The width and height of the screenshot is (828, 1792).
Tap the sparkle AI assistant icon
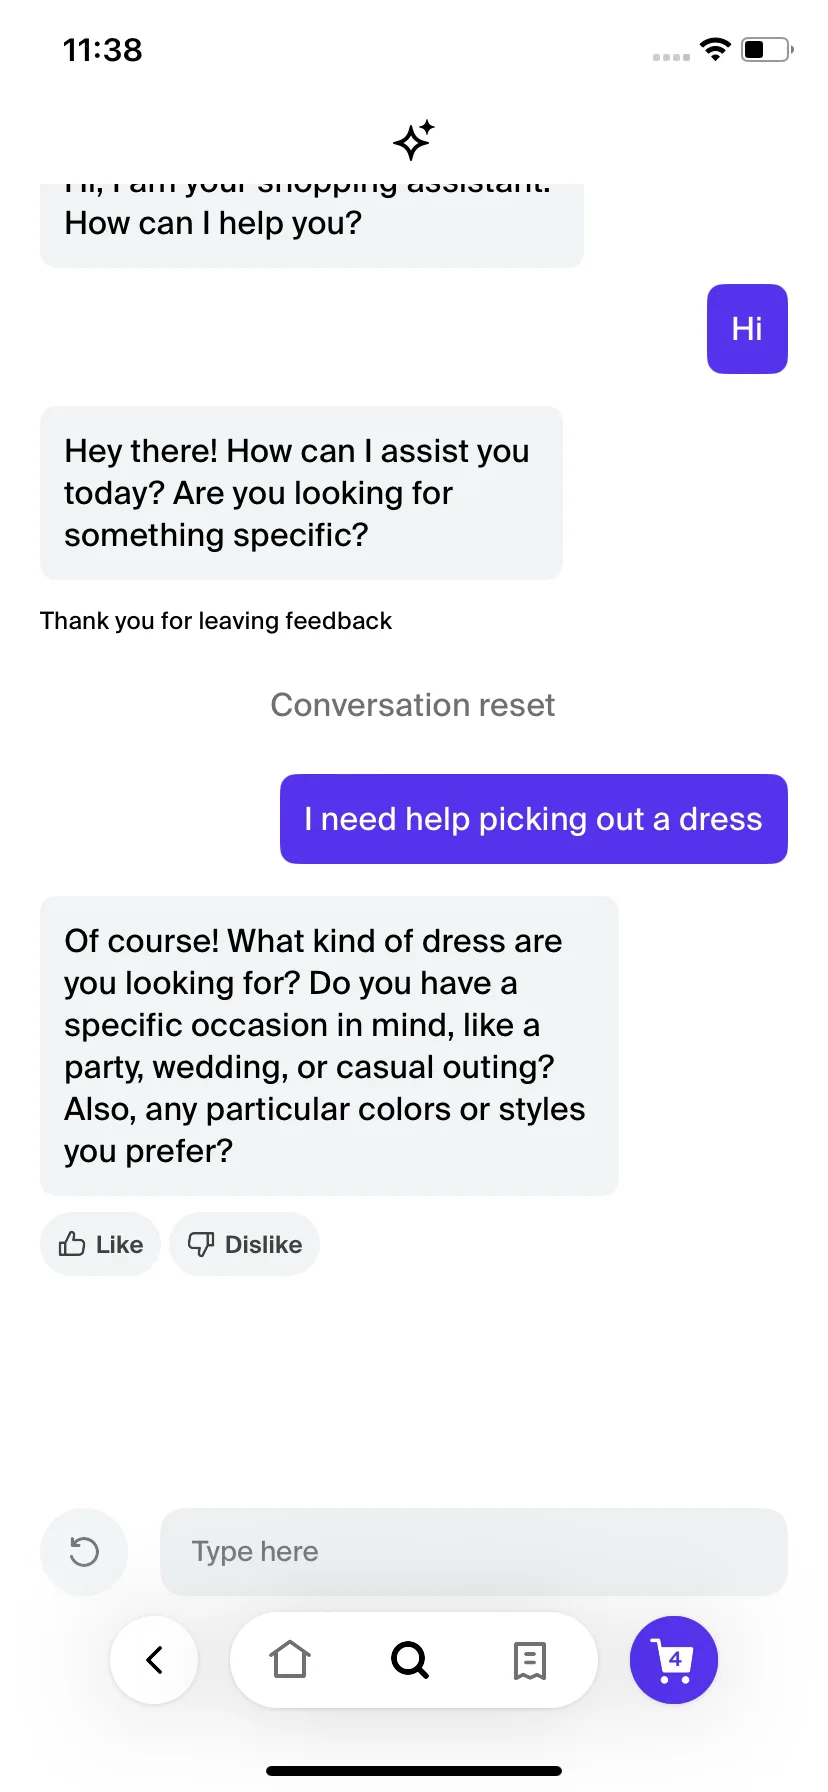pyautogui.click(x=413, y=140)
